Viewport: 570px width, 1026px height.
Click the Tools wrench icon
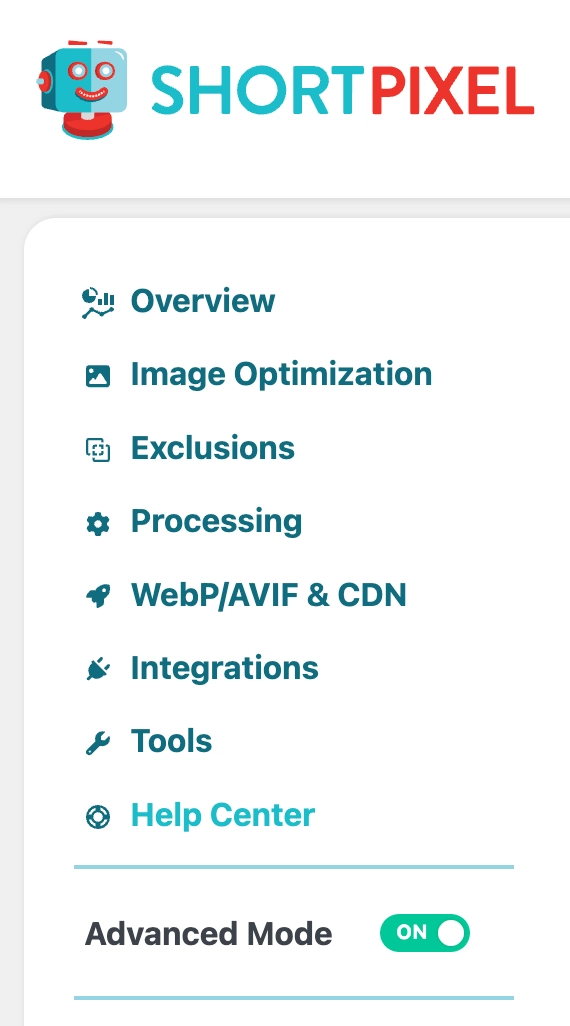tap(98, 743)
